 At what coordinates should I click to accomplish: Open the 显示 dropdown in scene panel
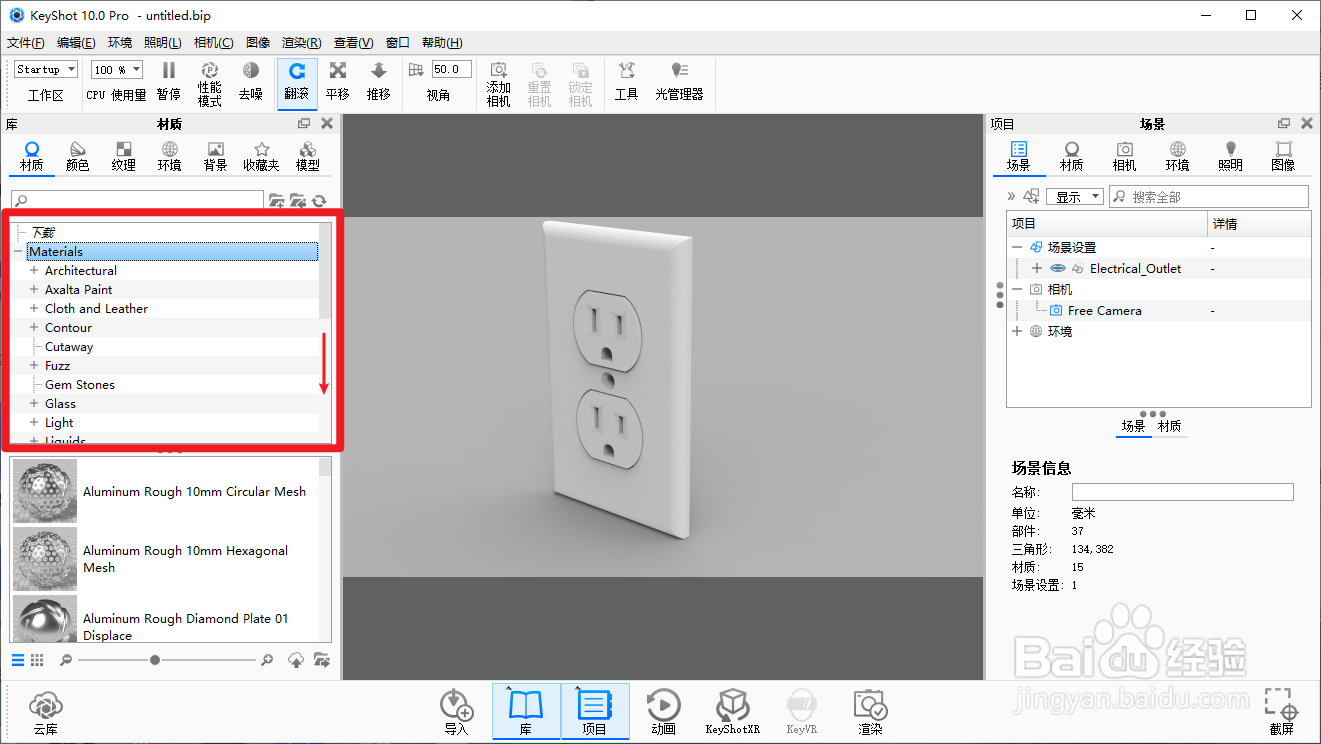pos(1075,197)
